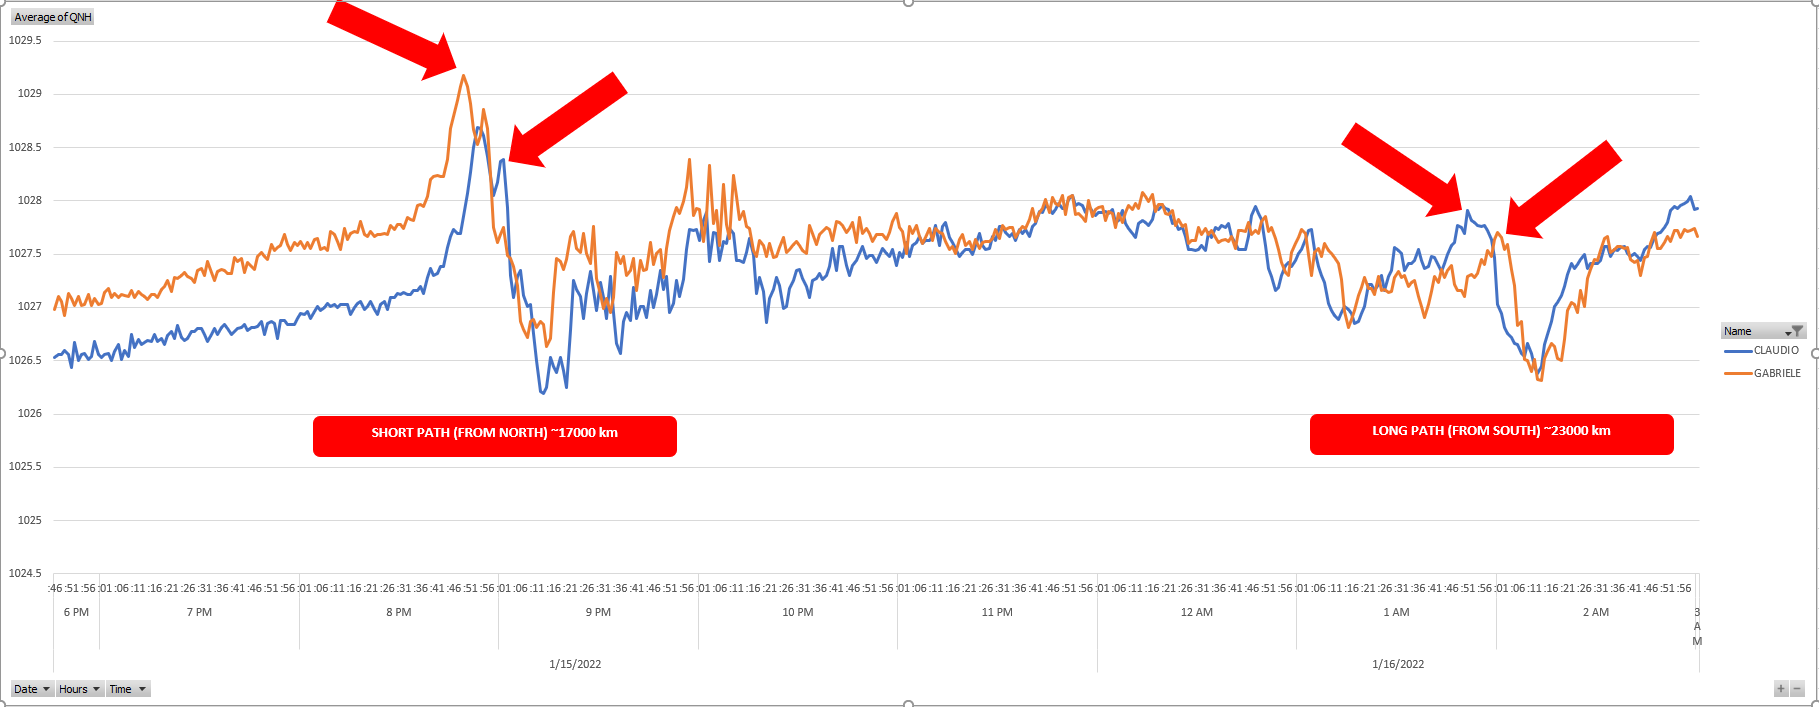The height and width of the screenshot is (707, 1819).
Task: Click the blue CLAUDIO legend line marker
Action: pyautogui.click(x=1738, y=351)
